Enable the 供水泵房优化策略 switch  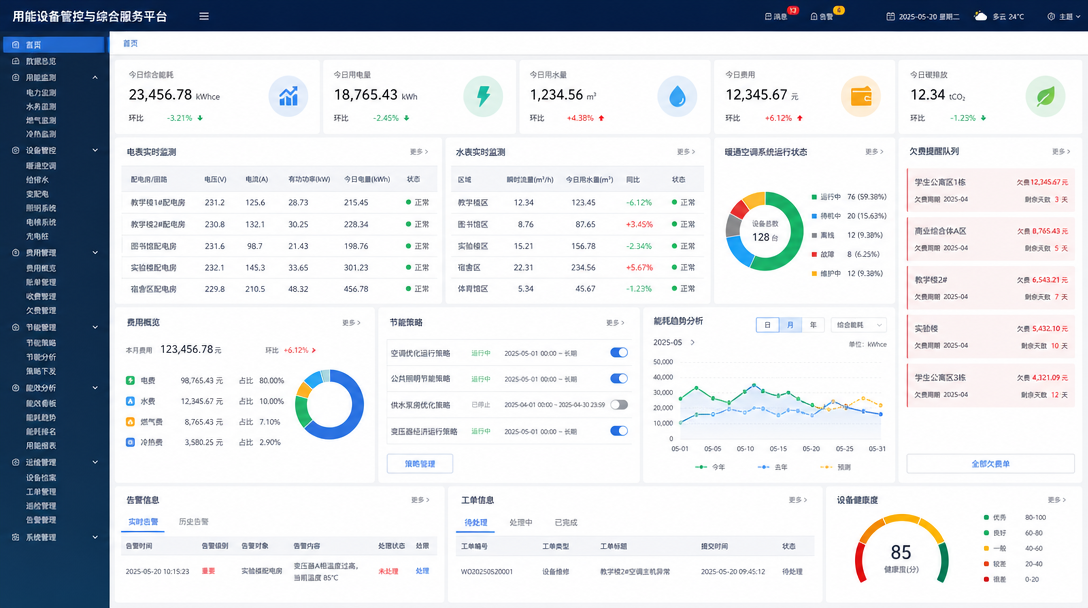tap(619, 405)
